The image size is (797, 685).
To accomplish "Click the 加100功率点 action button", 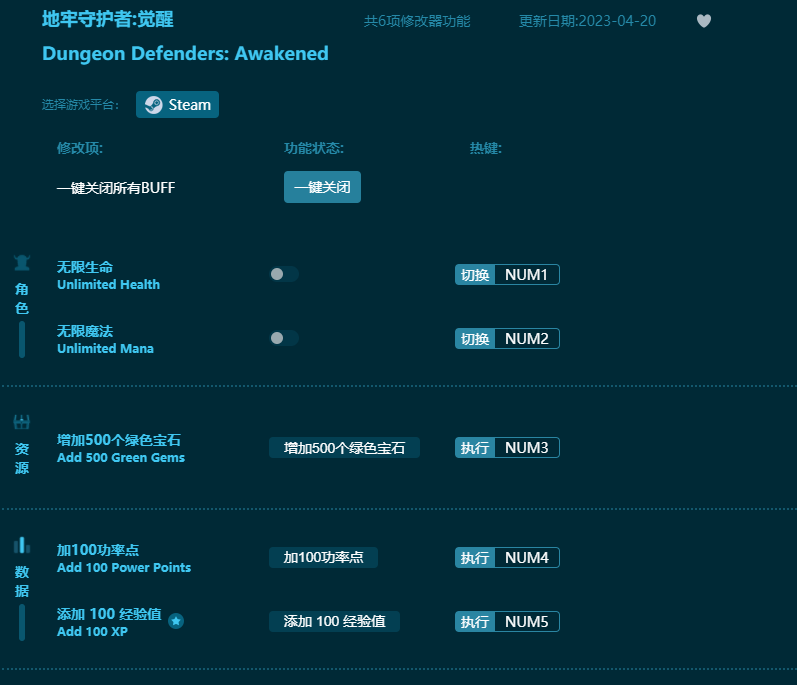I will (323, 557).
